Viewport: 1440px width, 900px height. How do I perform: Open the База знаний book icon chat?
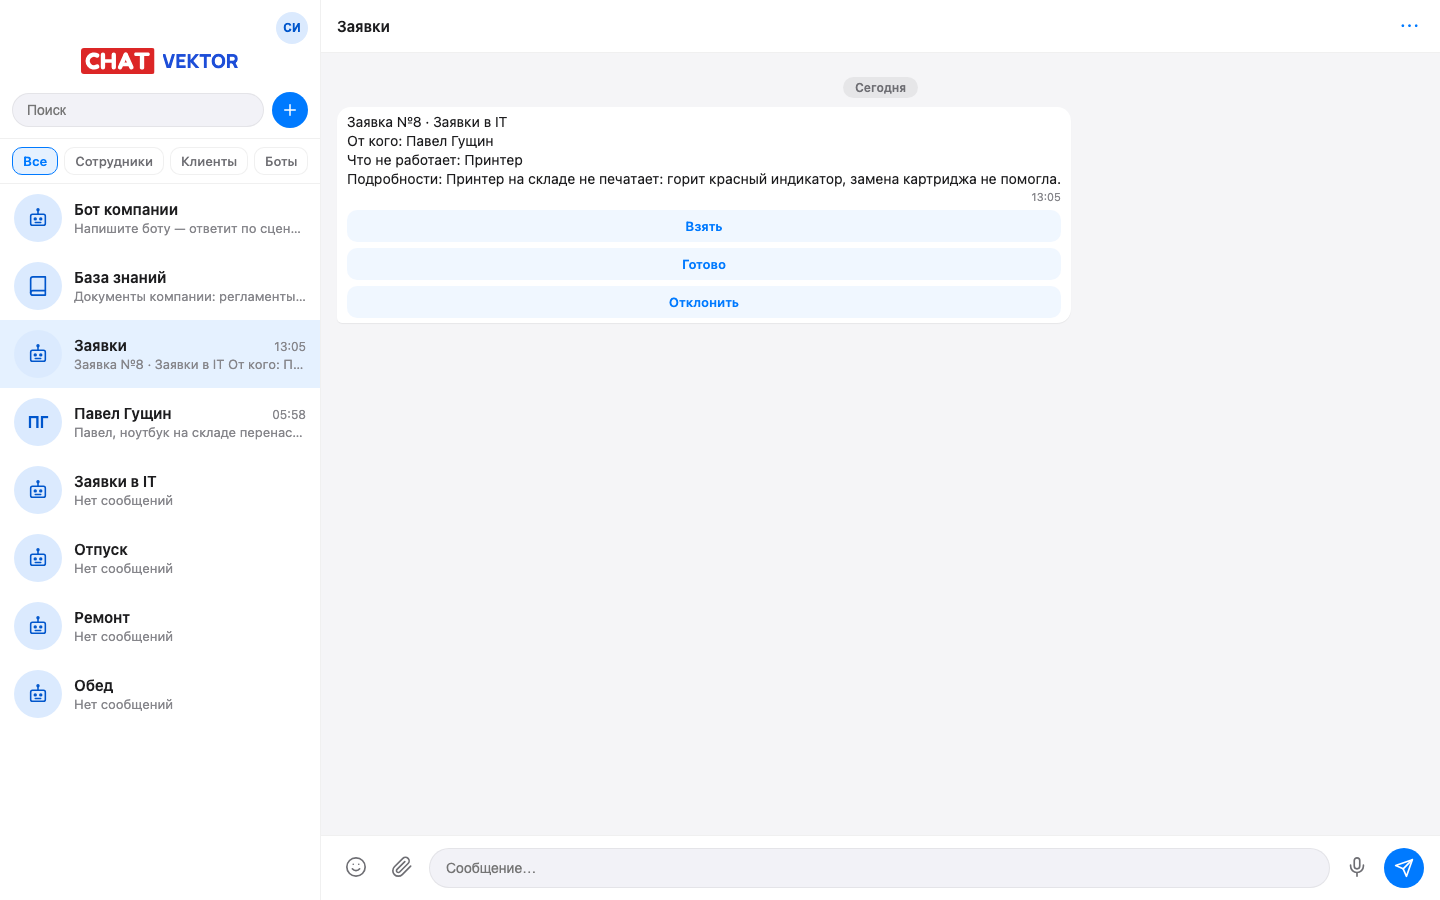click(38, 286)
